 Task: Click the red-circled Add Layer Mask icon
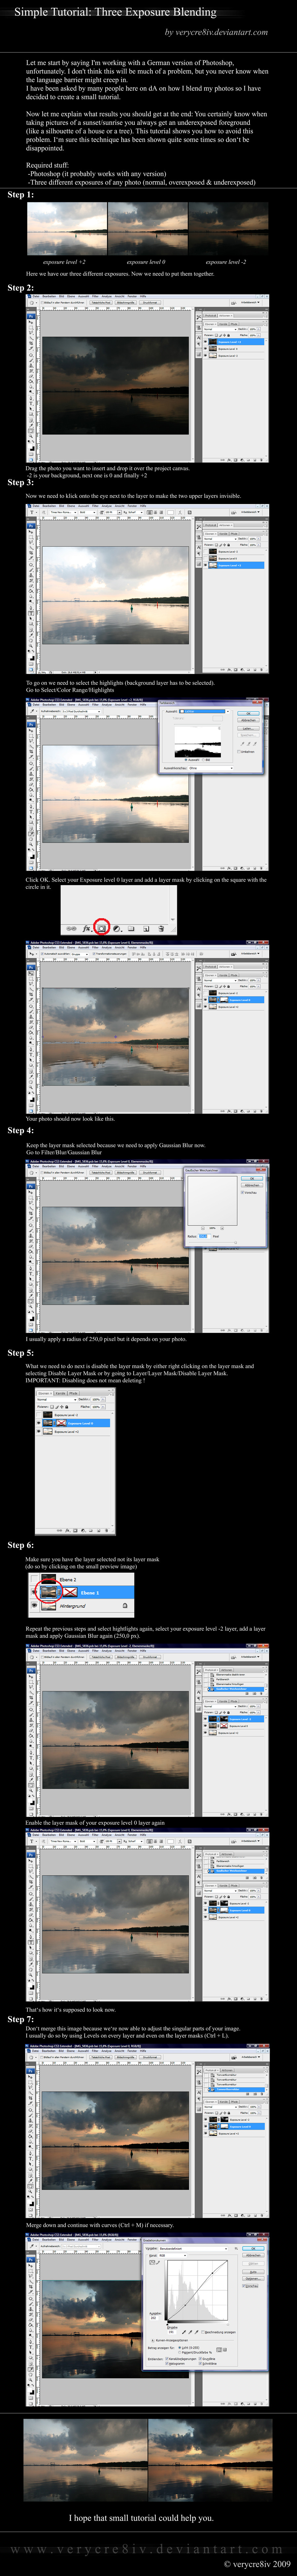102,929
